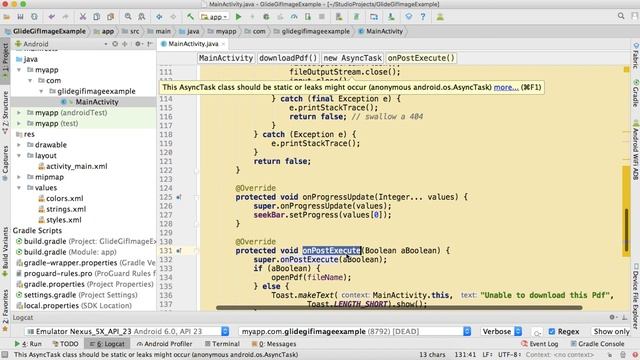Screen dimensions: 640x360
Task: Click the navigate Back arrow icon
Action: click(x=159, y=17)
